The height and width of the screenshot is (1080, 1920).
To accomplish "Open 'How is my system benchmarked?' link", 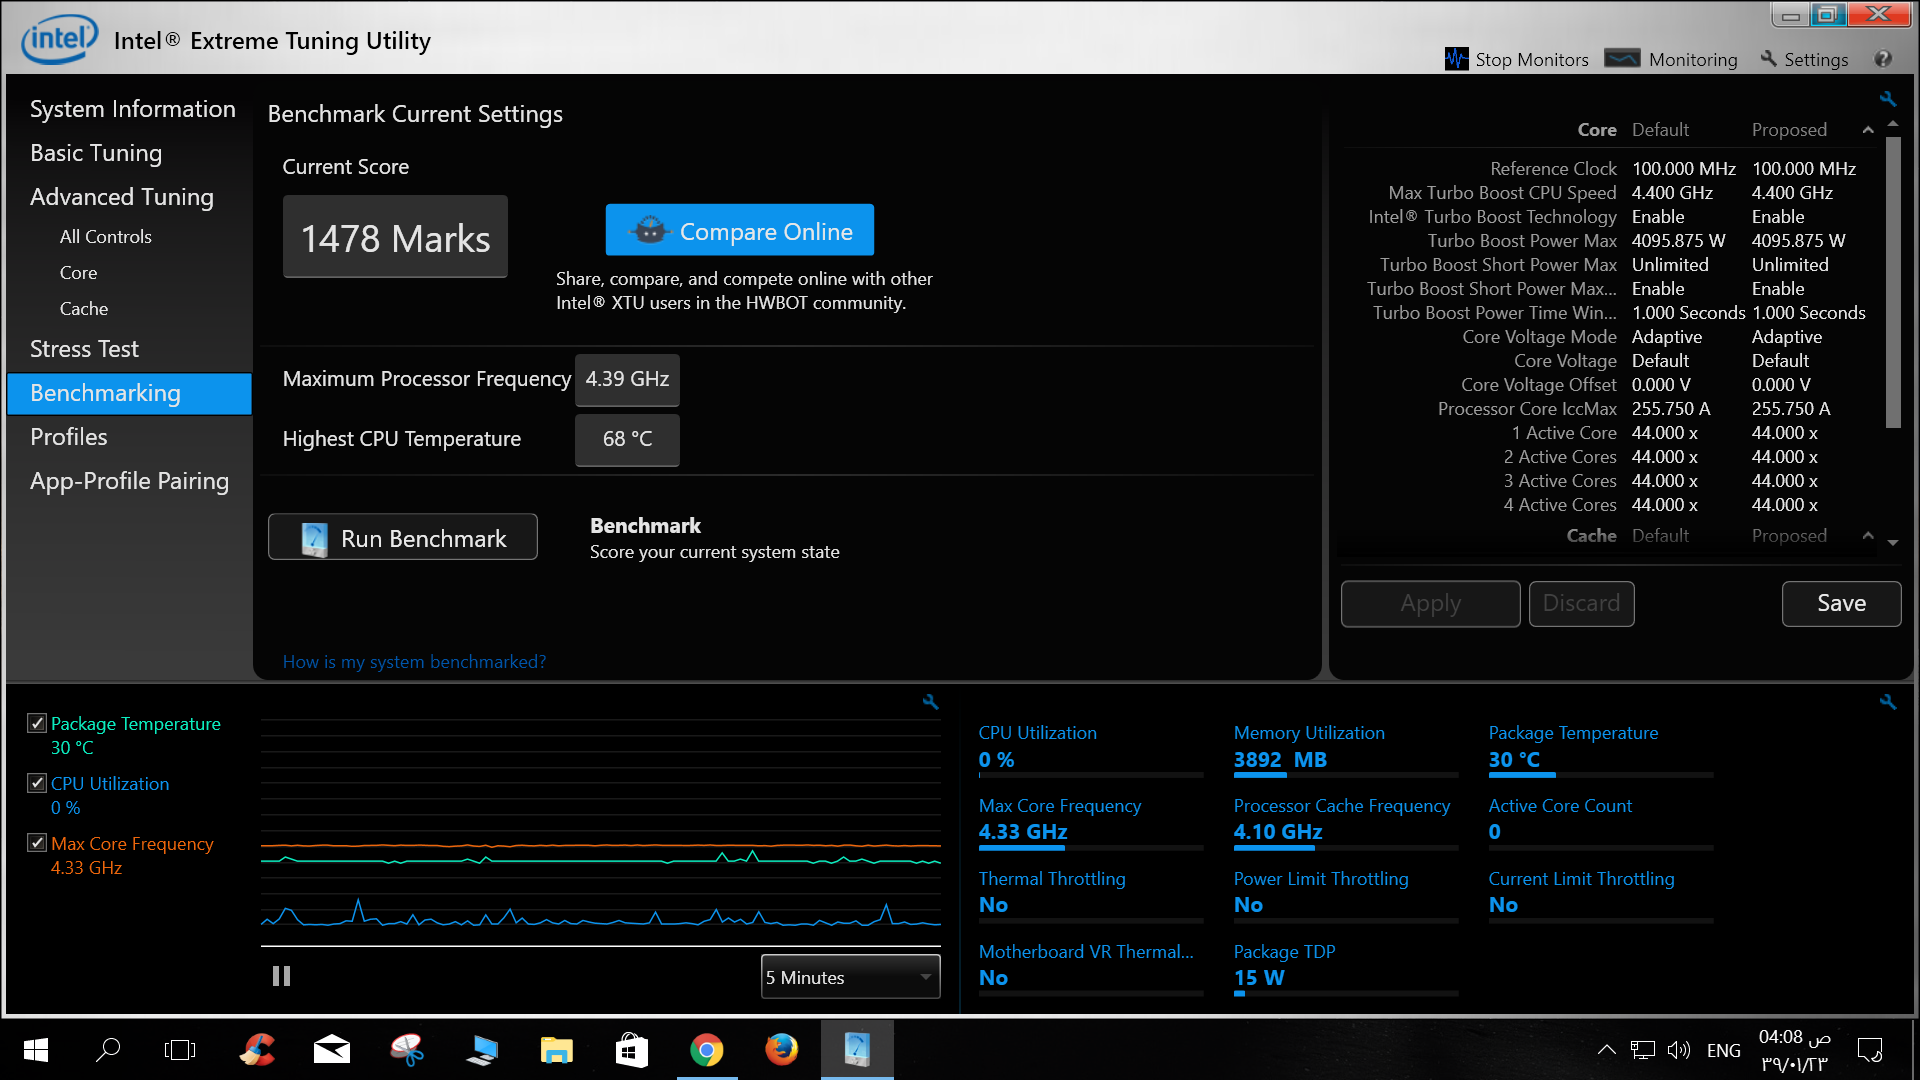I will [414, 662].
